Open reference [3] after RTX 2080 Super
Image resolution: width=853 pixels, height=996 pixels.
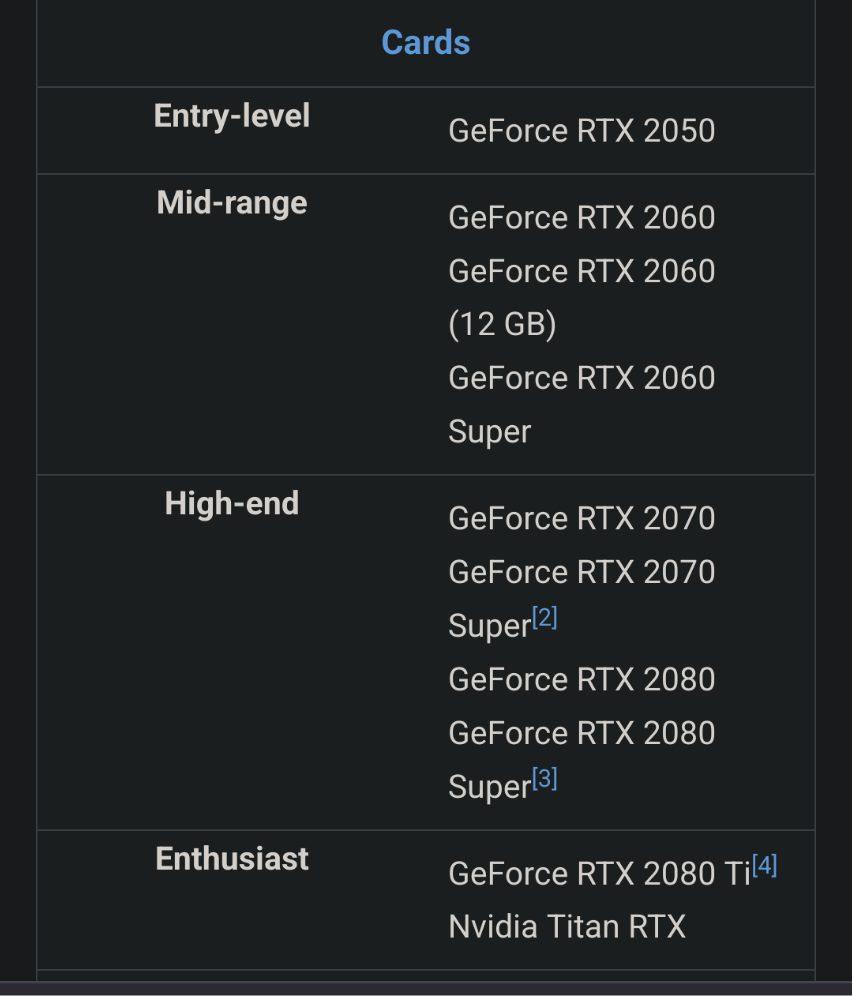pos(544,779)
